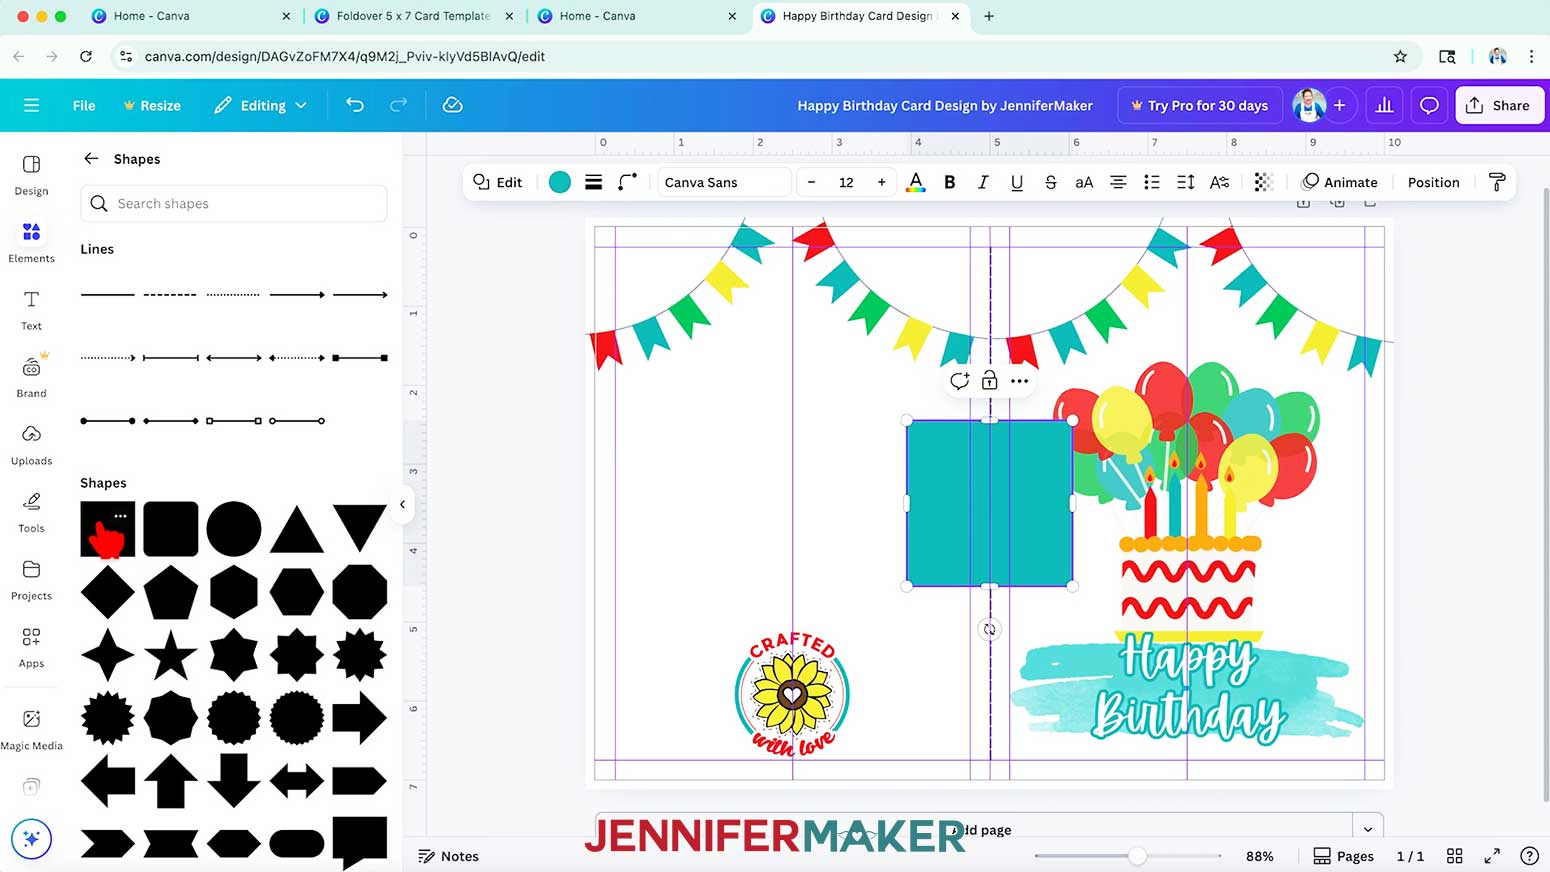
Task: Open the hamburger main menu
Action: pos(31,105)
